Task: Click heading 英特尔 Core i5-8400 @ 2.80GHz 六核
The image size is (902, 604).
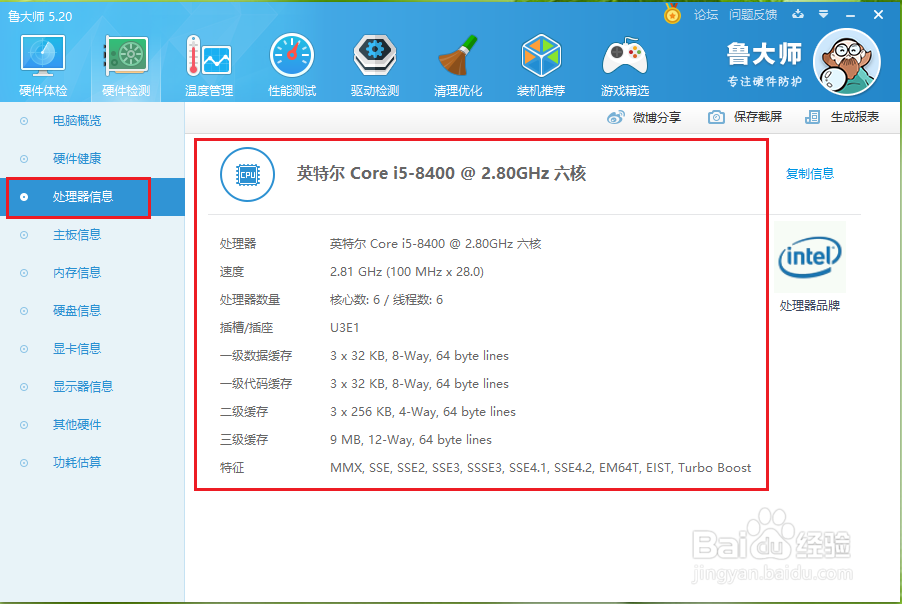Action: tap(441, 173)
